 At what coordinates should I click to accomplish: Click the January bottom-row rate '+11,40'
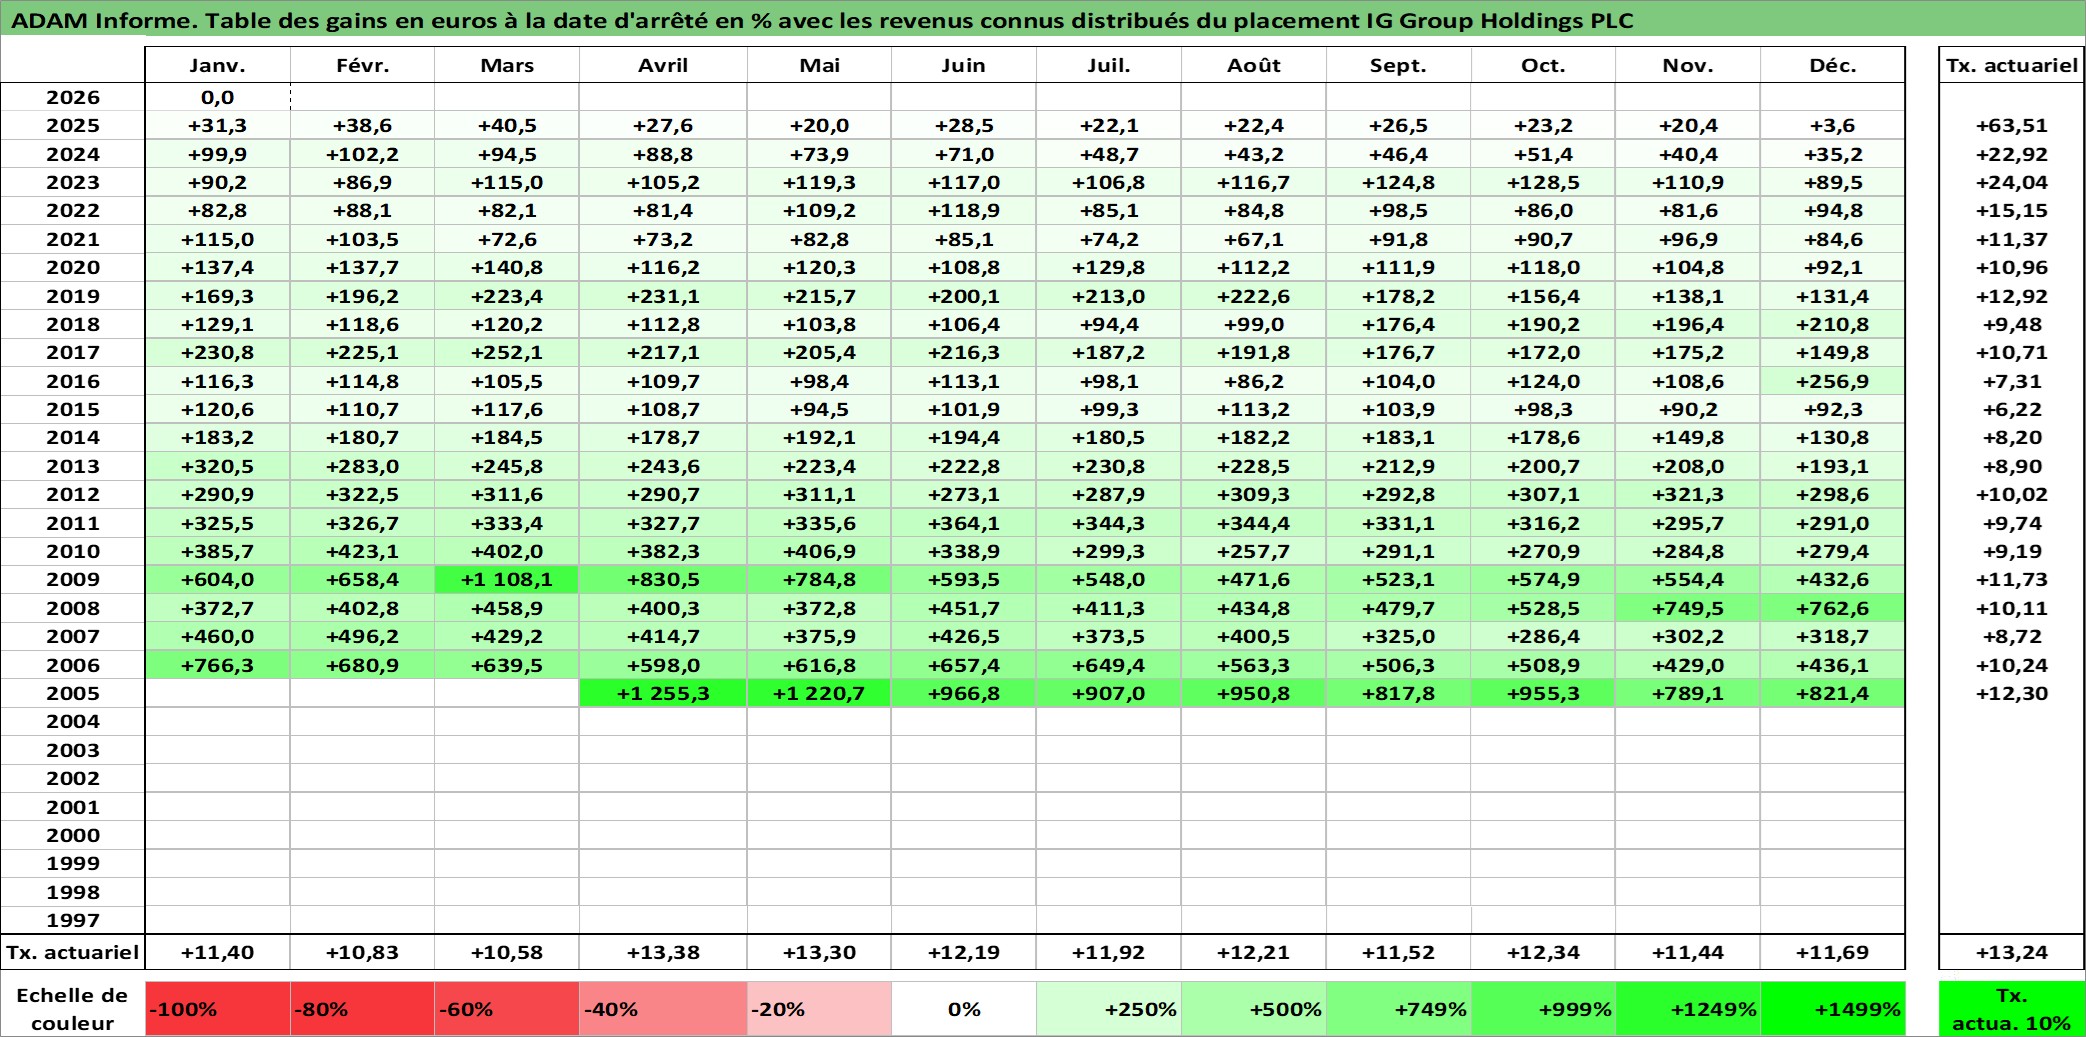pyautogui.click(x=218, y=952)
